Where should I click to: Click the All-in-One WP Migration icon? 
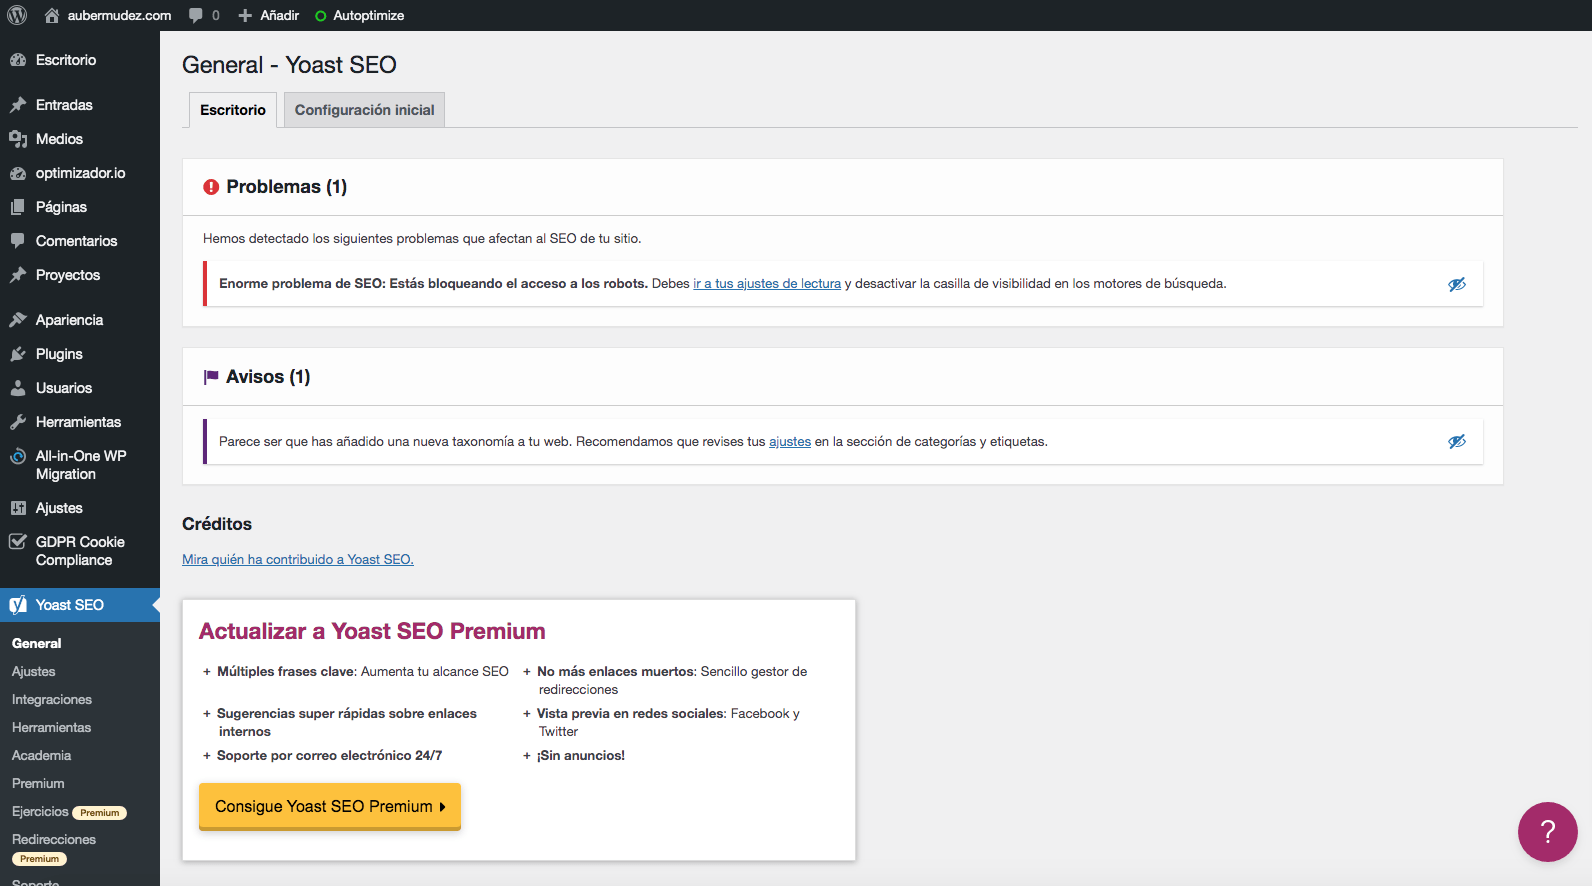tap(18, 457)
